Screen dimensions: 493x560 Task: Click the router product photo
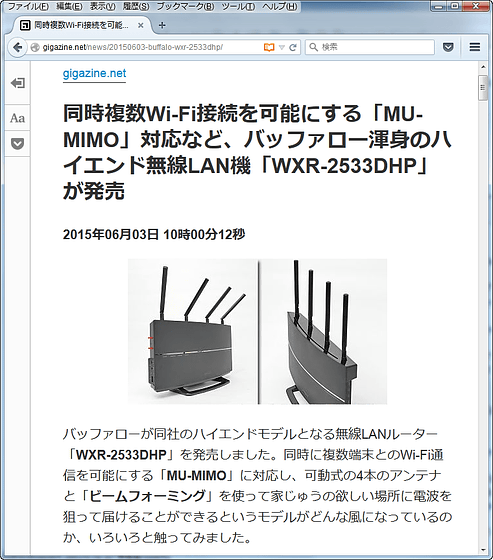tap(257, 331)
